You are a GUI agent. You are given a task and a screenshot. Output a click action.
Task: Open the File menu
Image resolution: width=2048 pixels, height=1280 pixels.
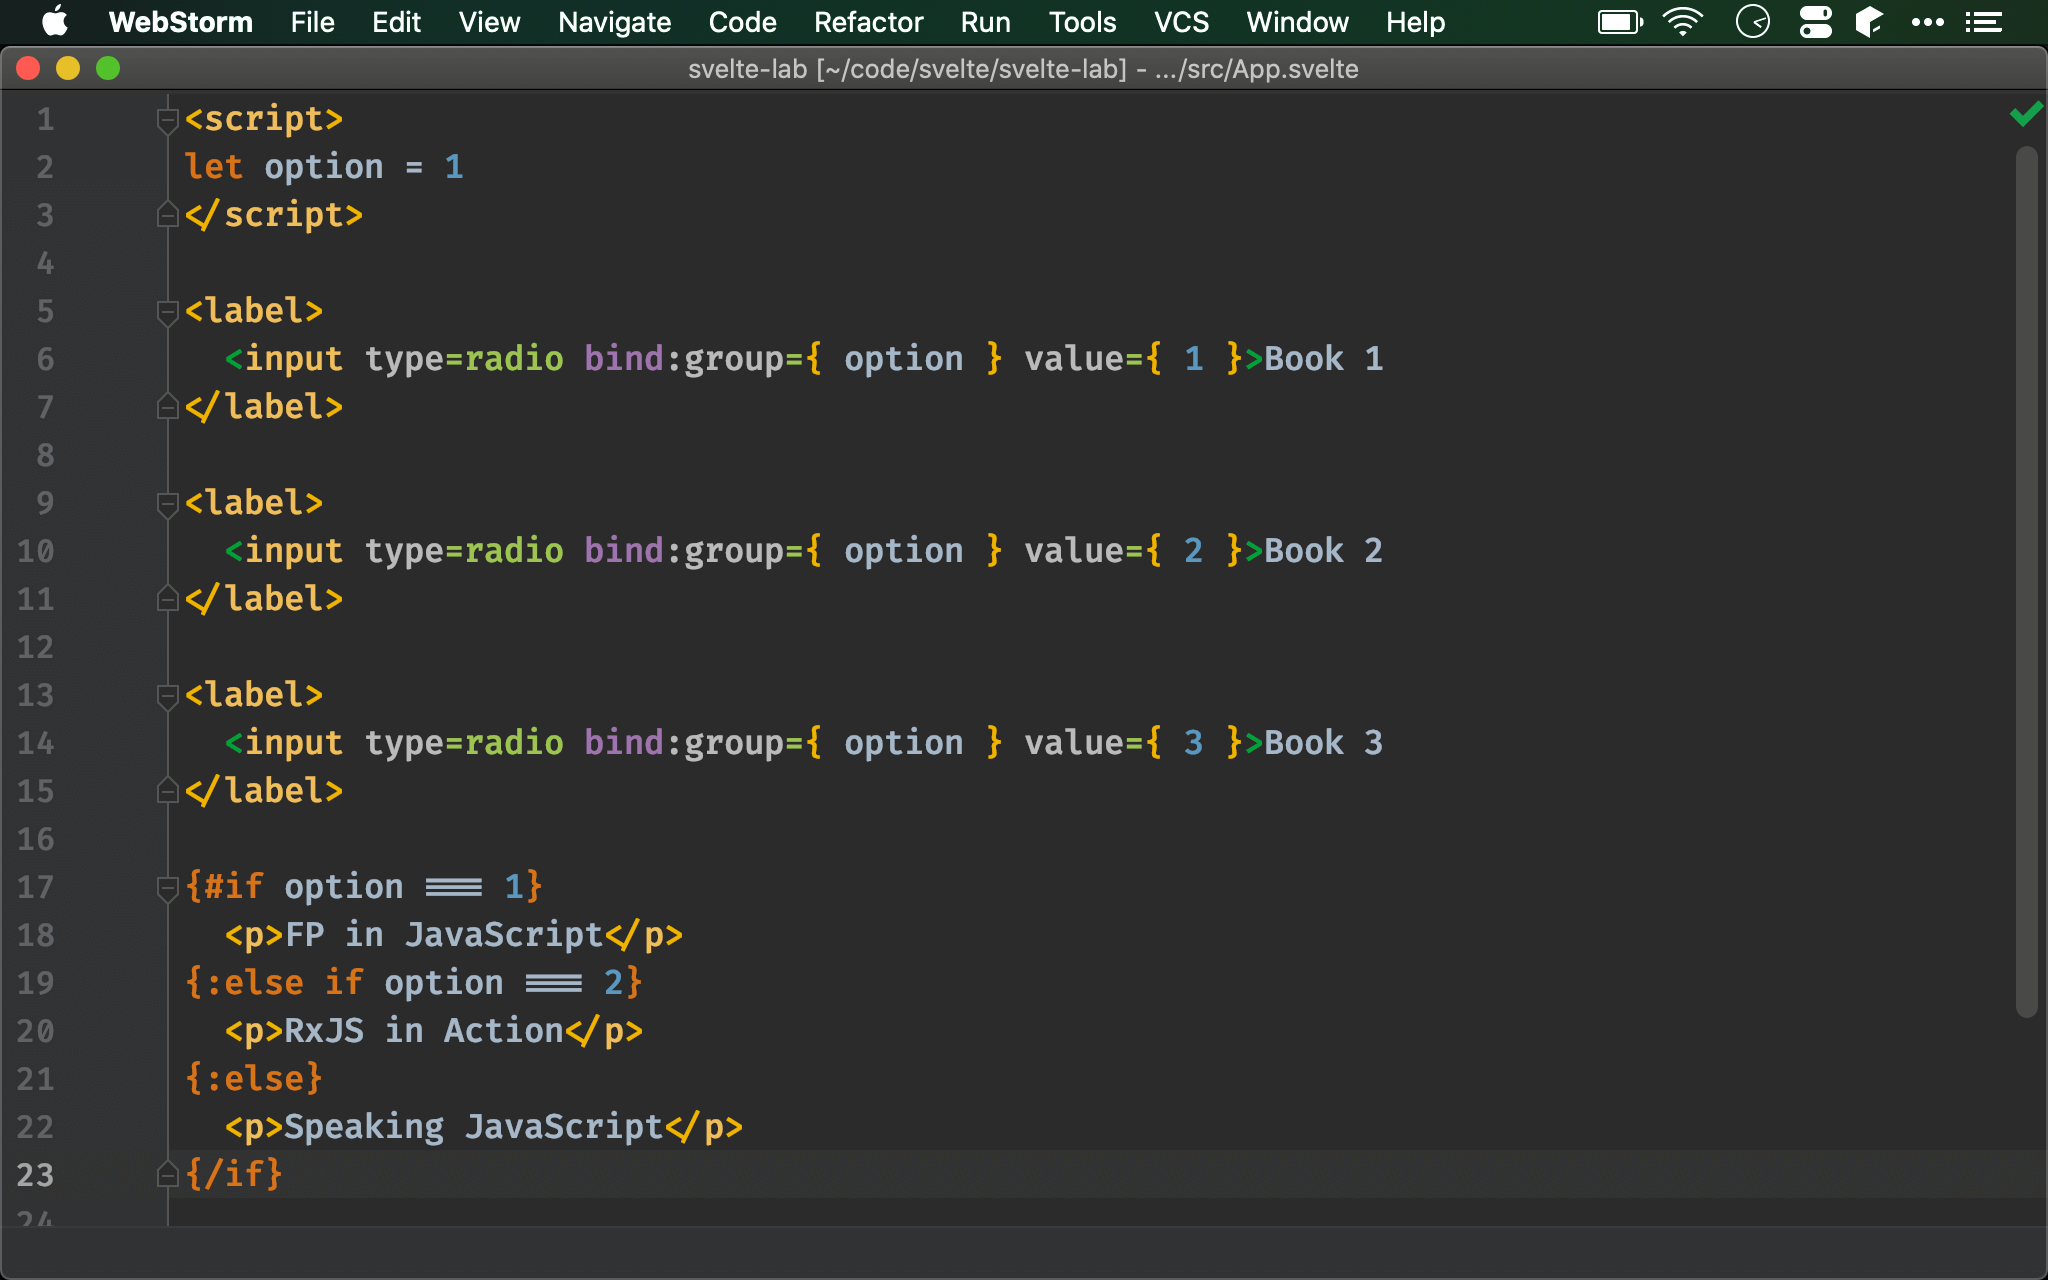point(312,22)
